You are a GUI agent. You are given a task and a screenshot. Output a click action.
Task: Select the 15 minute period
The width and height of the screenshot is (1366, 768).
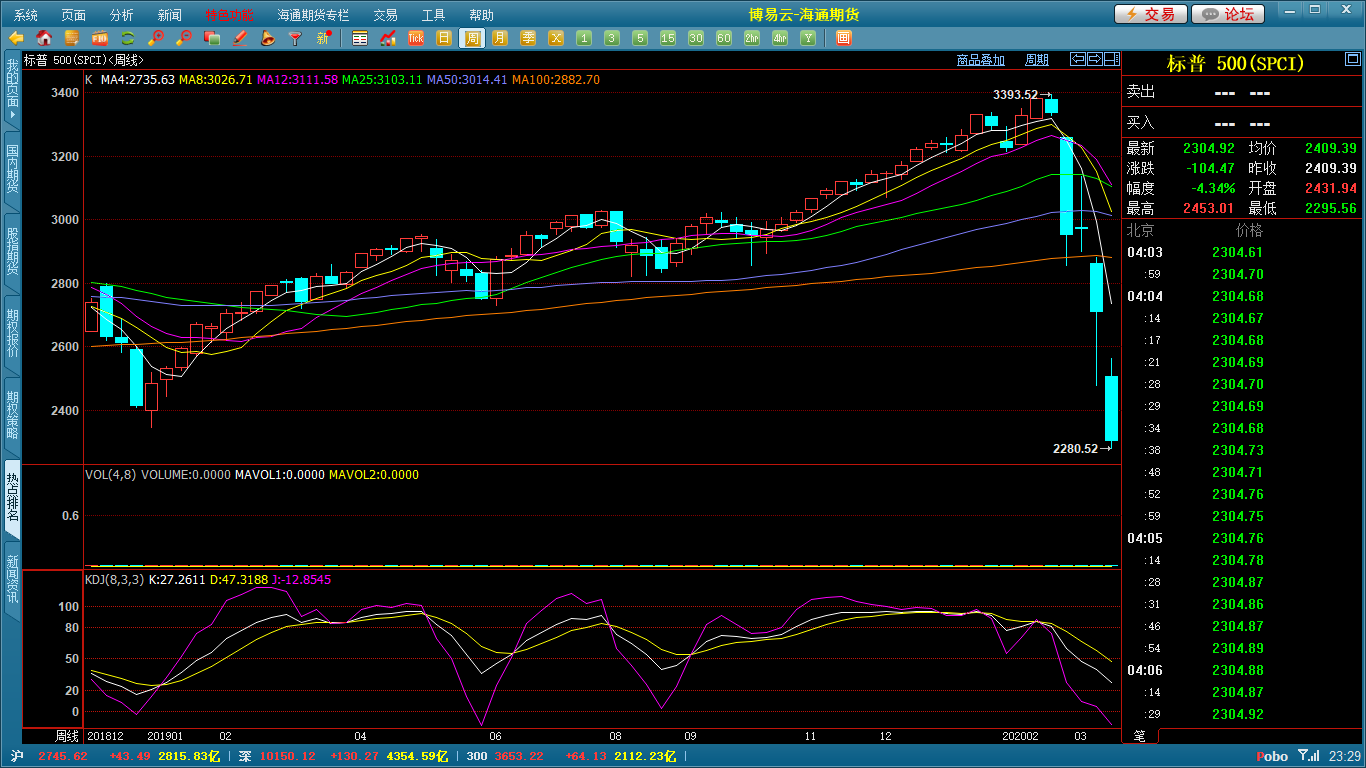(668, 38)
